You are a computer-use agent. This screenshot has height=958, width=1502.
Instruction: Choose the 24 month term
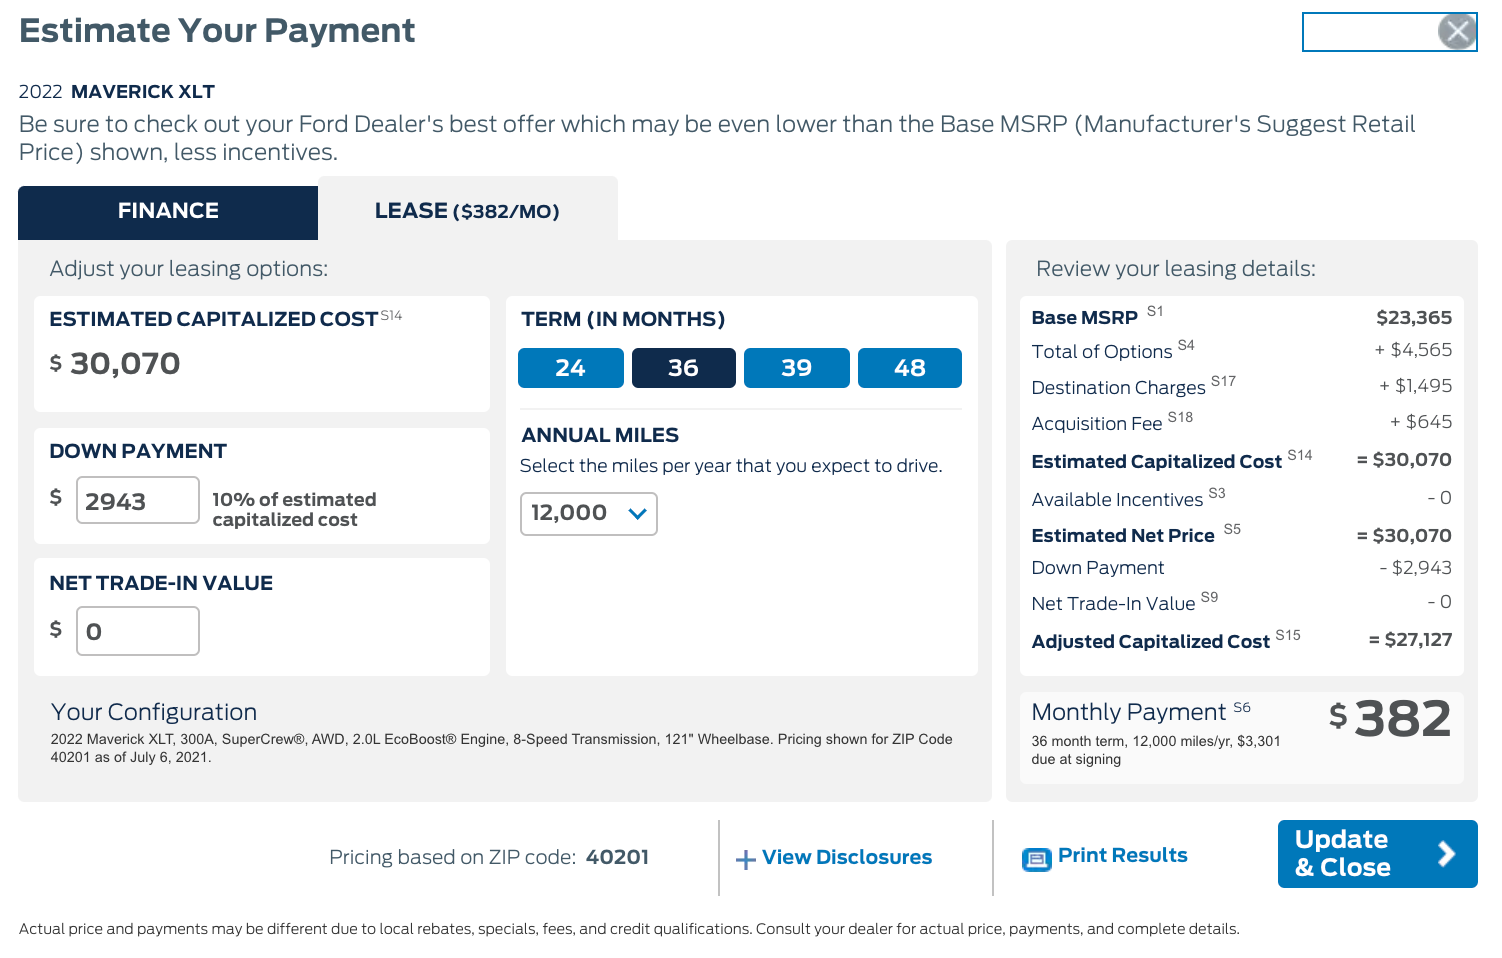[570, 368]
